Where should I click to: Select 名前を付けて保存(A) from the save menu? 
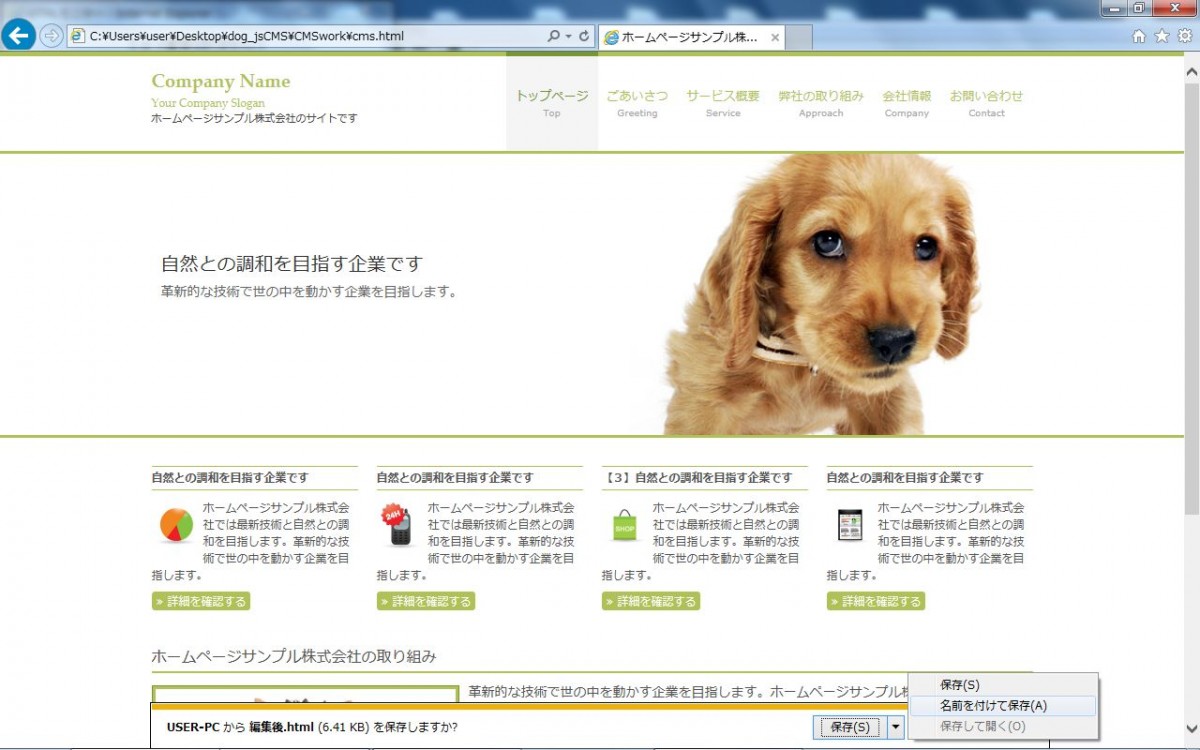coord(993,706)
